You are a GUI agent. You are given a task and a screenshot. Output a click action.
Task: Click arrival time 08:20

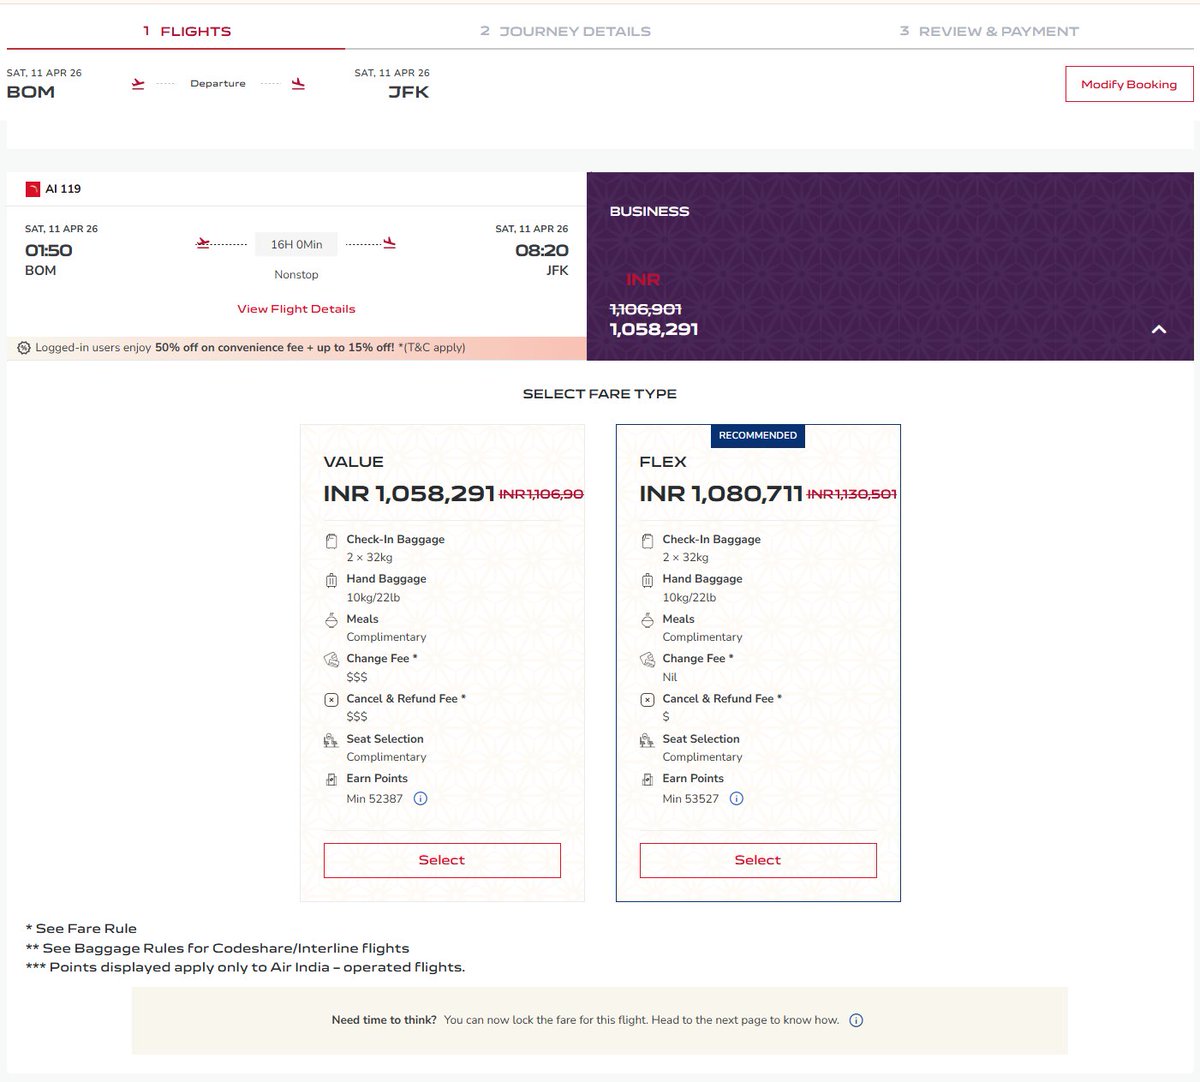(542, 250)
